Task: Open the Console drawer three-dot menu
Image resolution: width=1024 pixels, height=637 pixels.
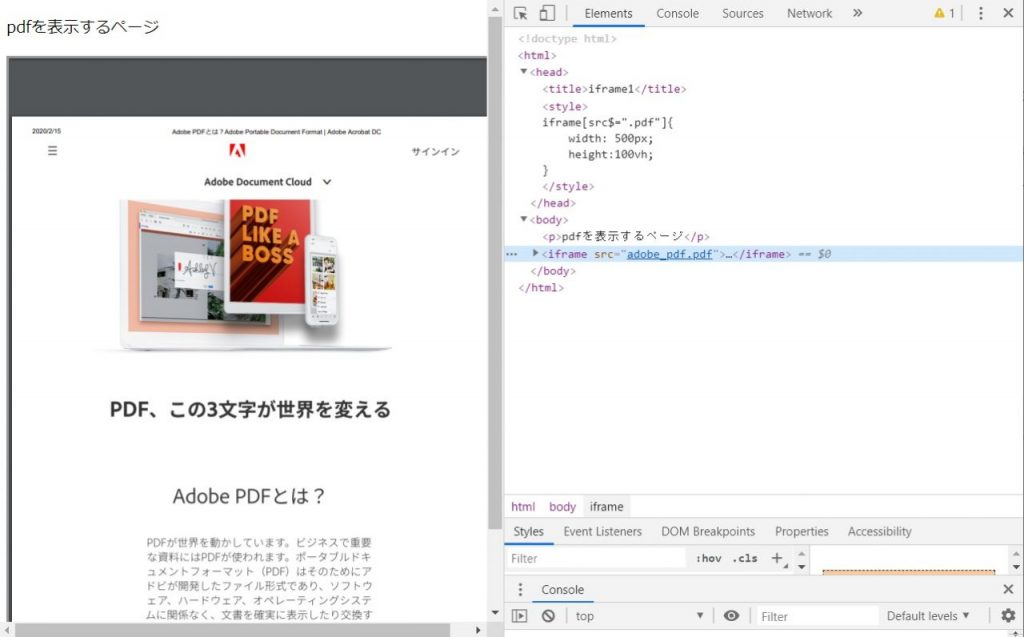Action: click(519, 590)
